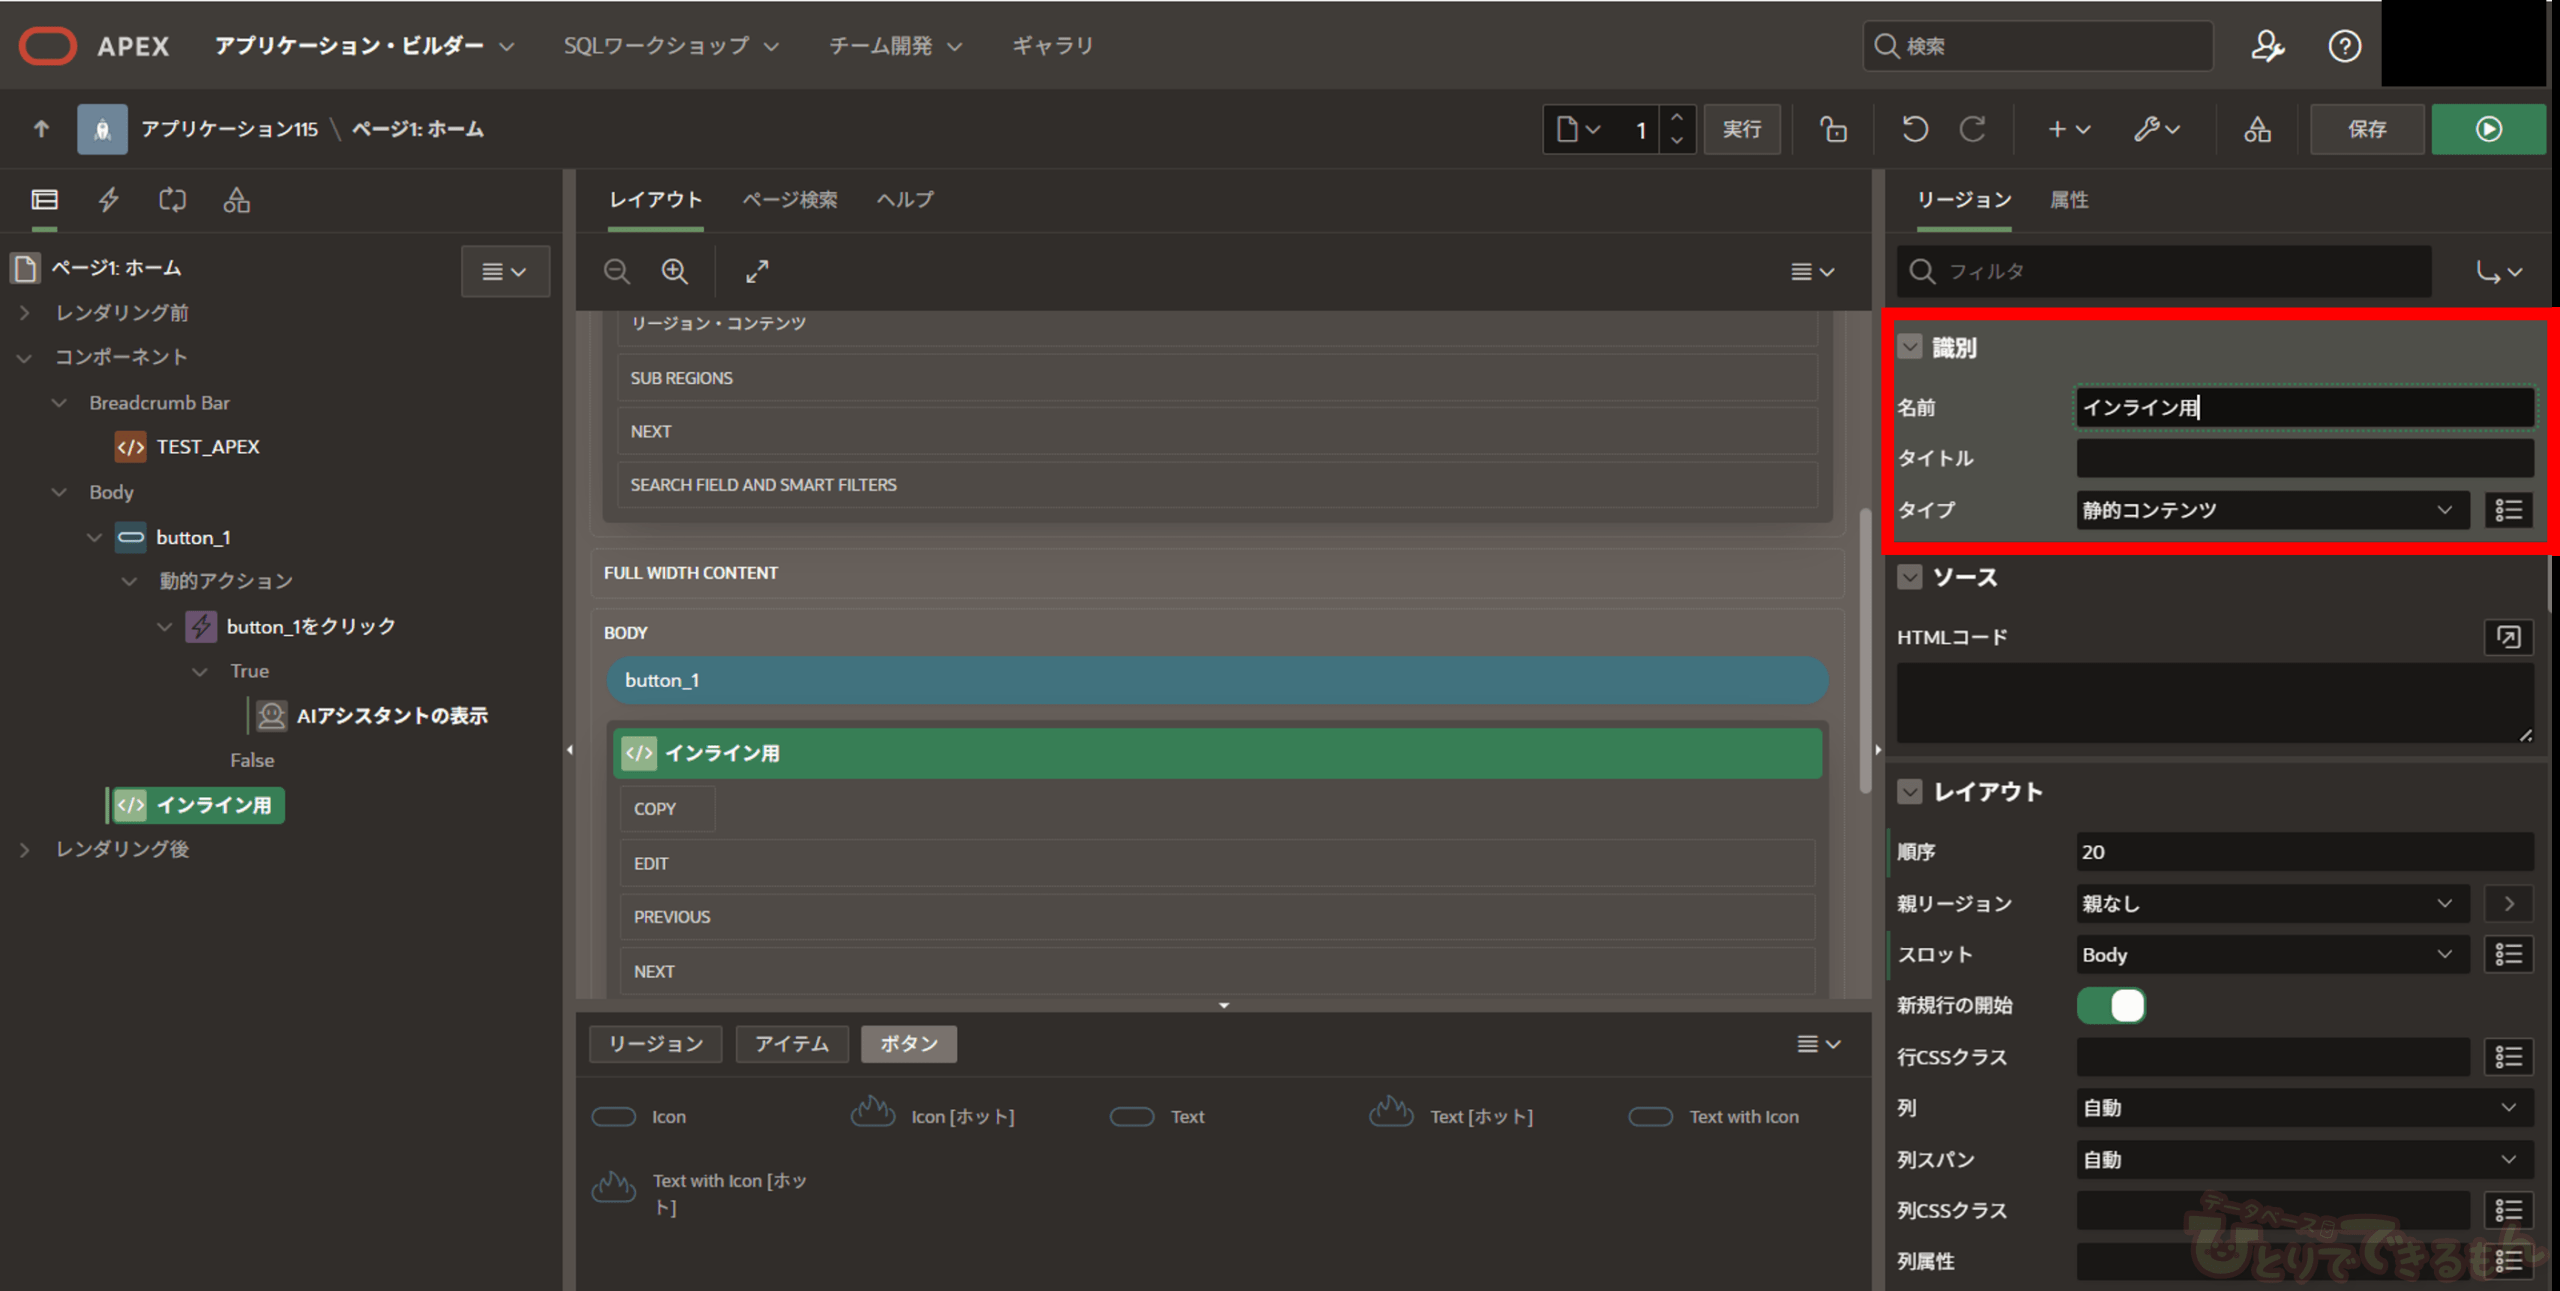Click the Dynamic Actions lightning bolt tab
Viewport: 2560px width, 1291px height.
click(109, 200)
